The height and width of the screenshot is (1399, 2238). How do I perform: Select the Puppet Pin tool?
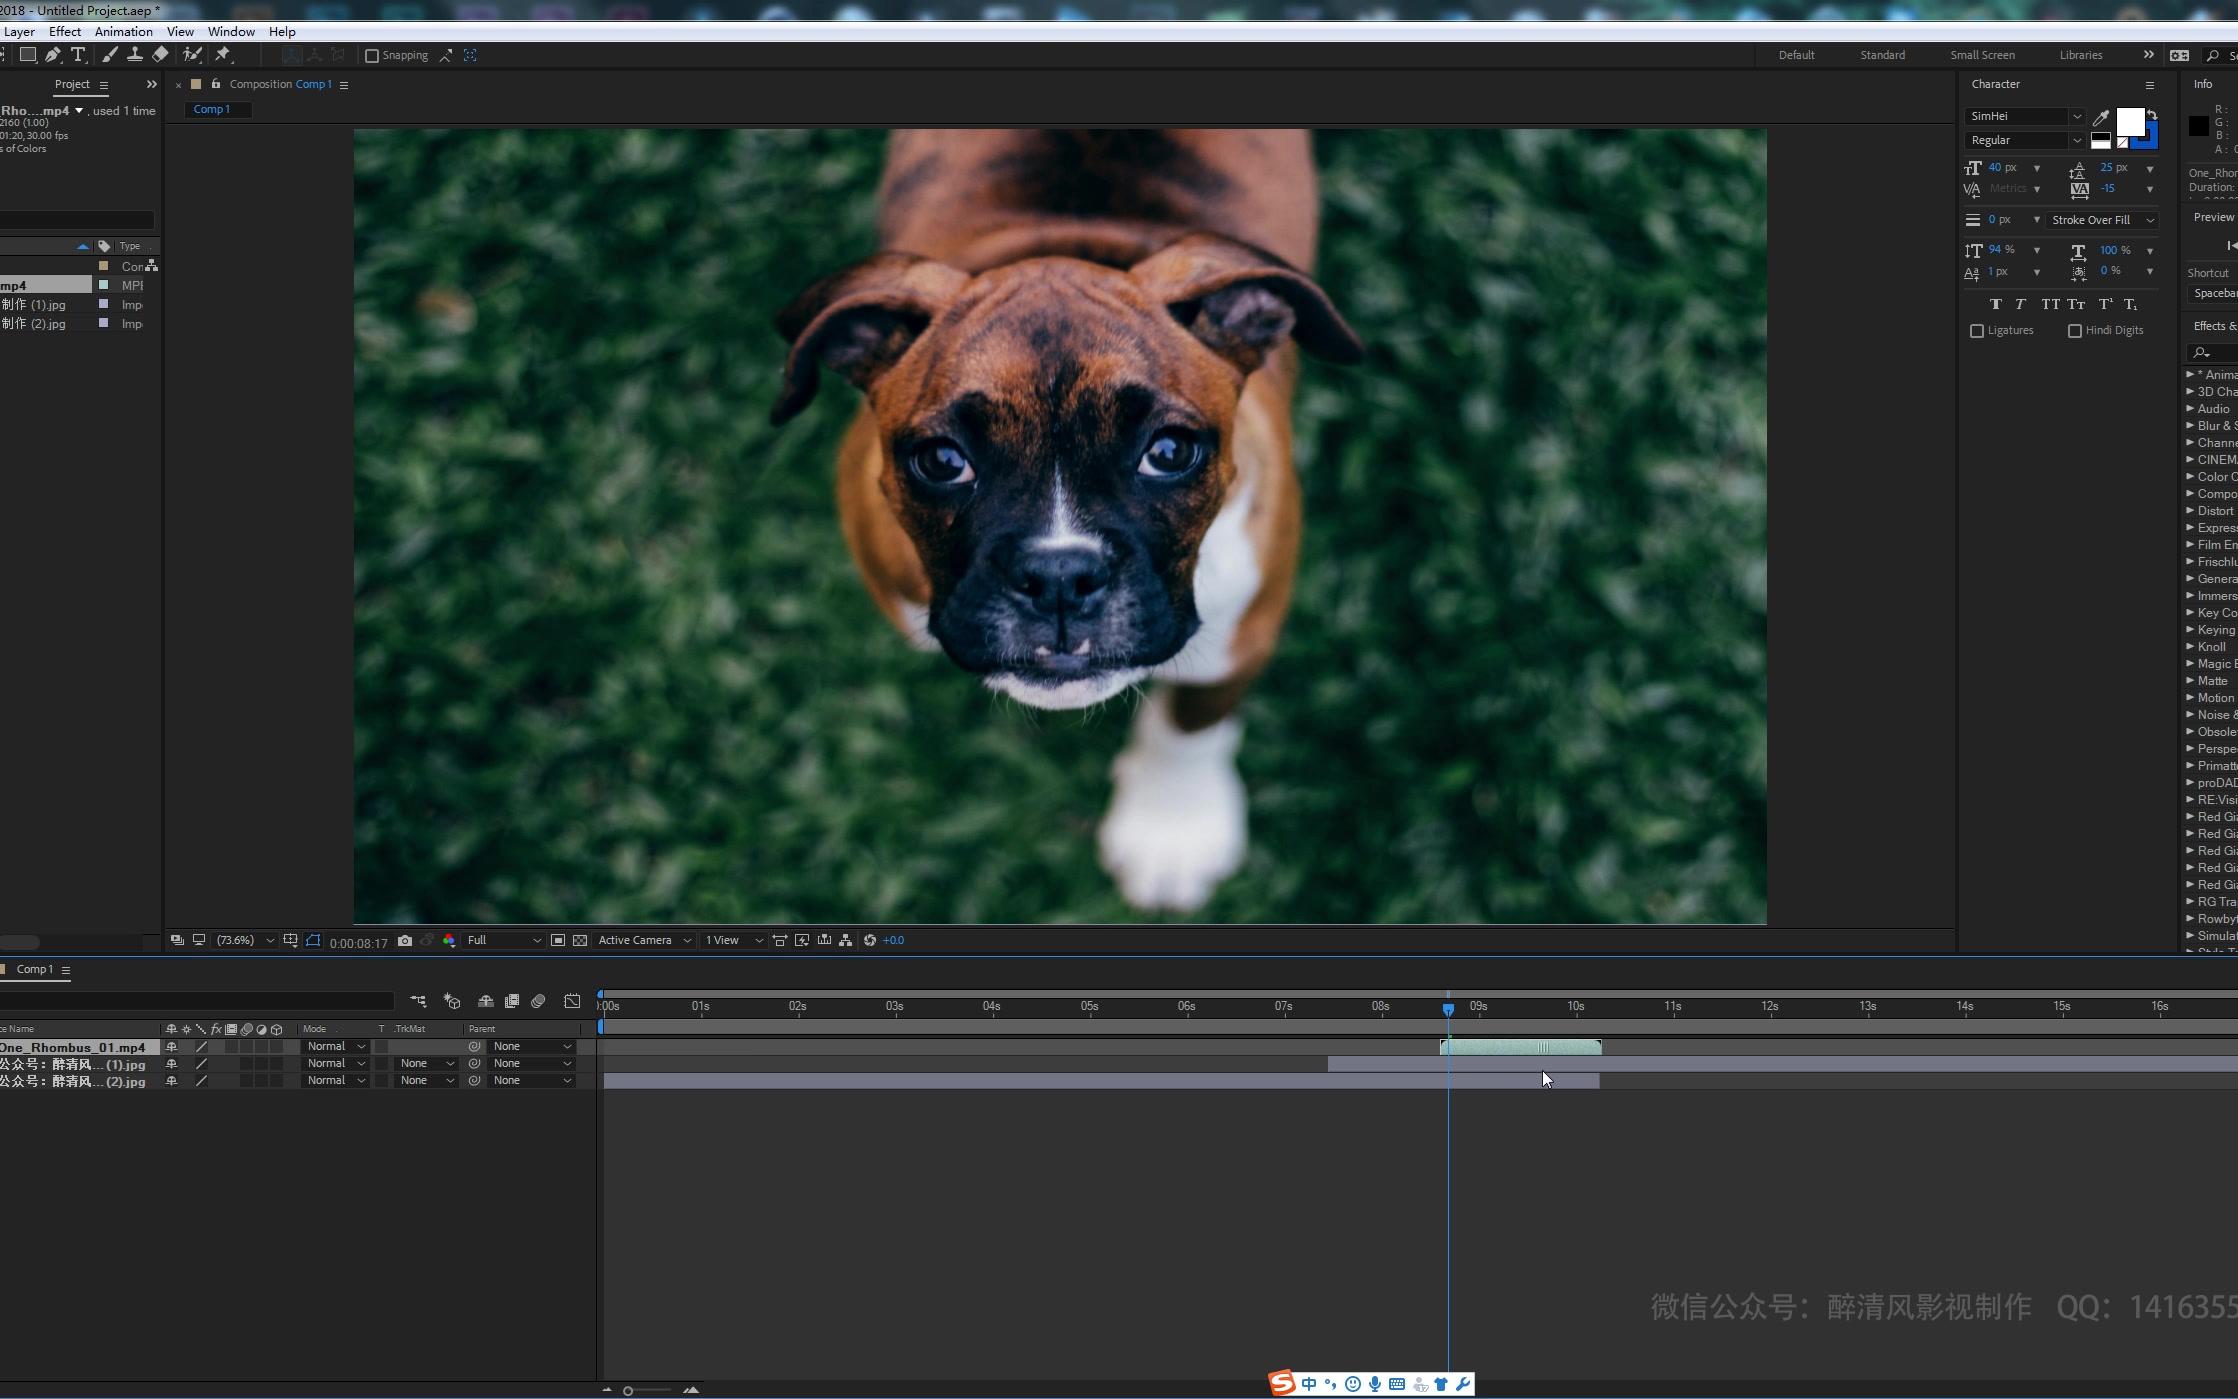(x=223, y=55)
